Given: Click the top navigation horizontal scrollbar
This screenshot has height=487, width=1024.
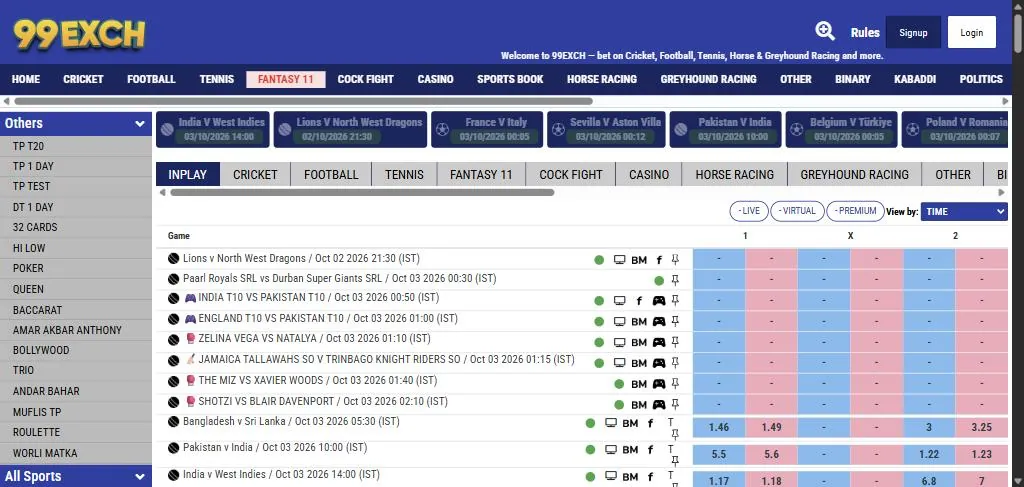Looking at the screenshot, I should (304, 101).
